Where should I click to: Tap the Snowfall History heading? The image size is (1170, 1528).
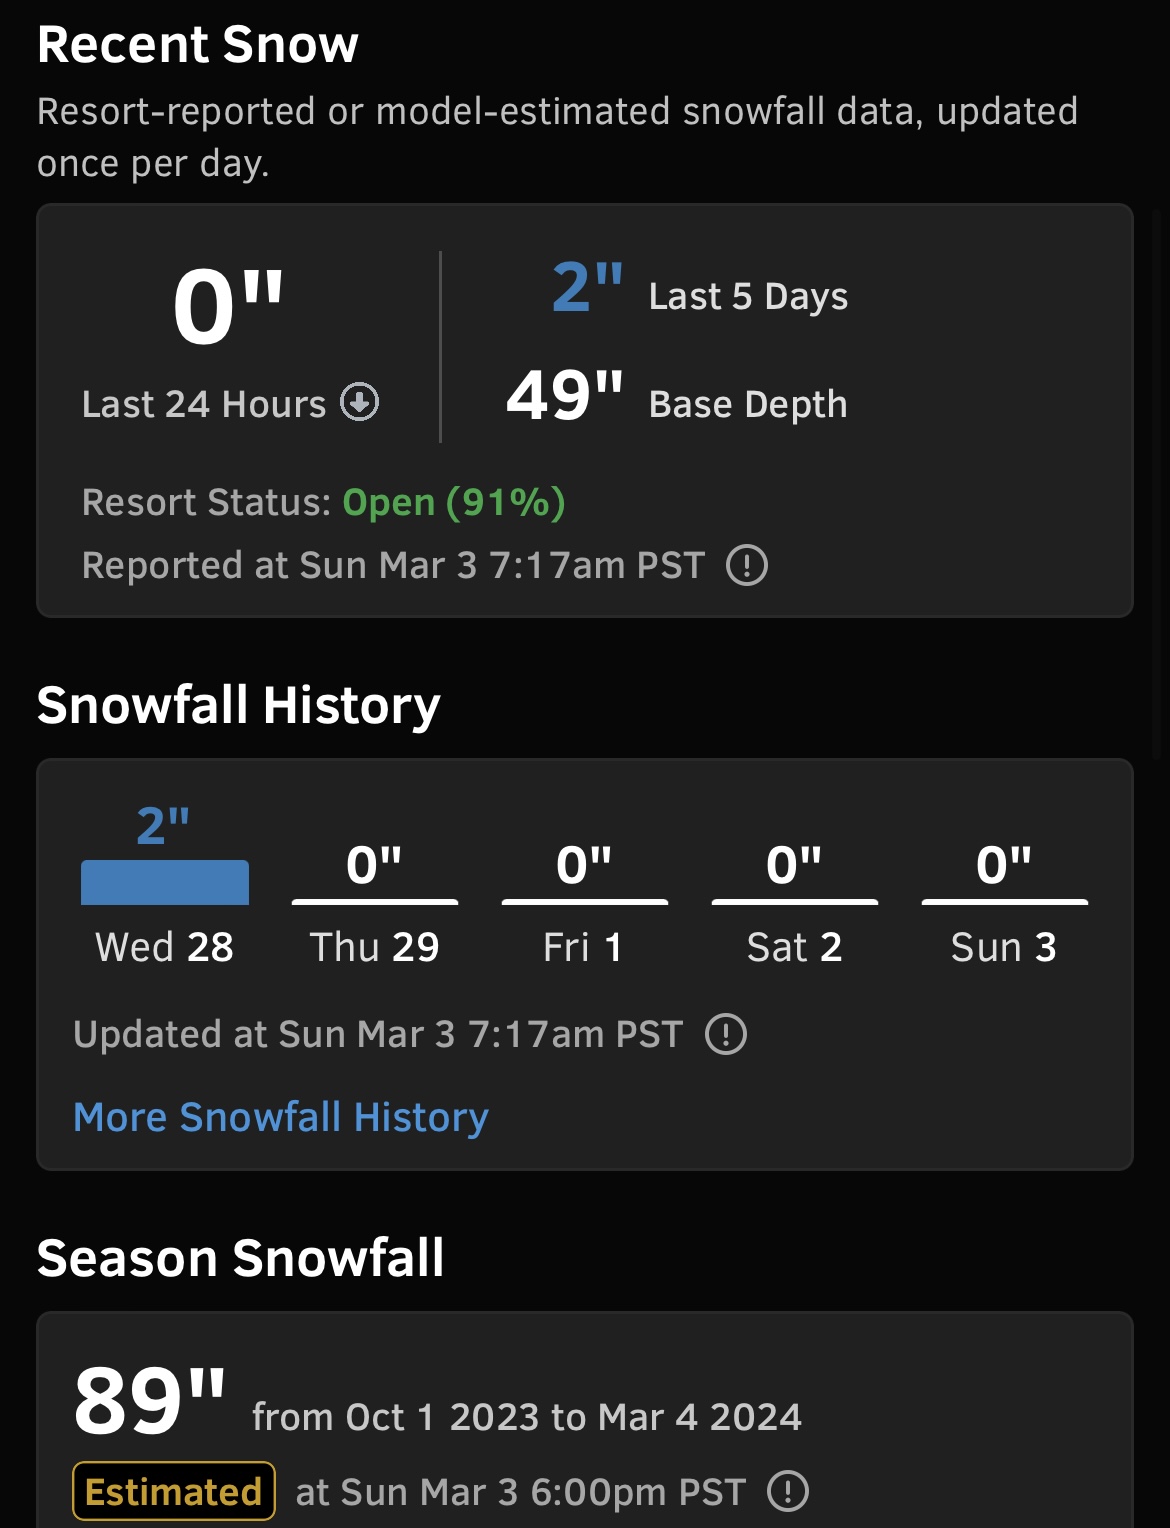[239, 705]
